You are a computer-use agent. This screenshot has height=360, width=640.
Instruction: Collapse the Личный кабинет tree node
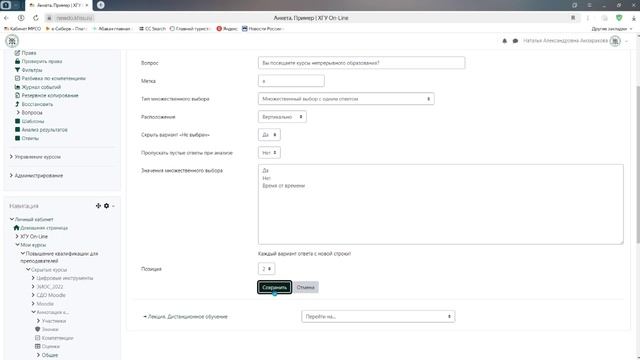(12, 219)
